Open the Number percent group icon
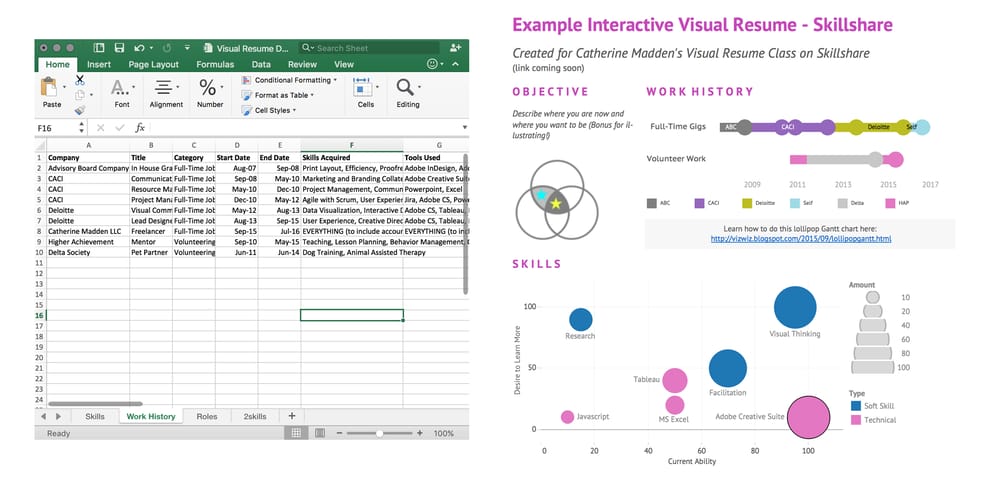This screenshot has height=489, width=1000. click(207, 87)
